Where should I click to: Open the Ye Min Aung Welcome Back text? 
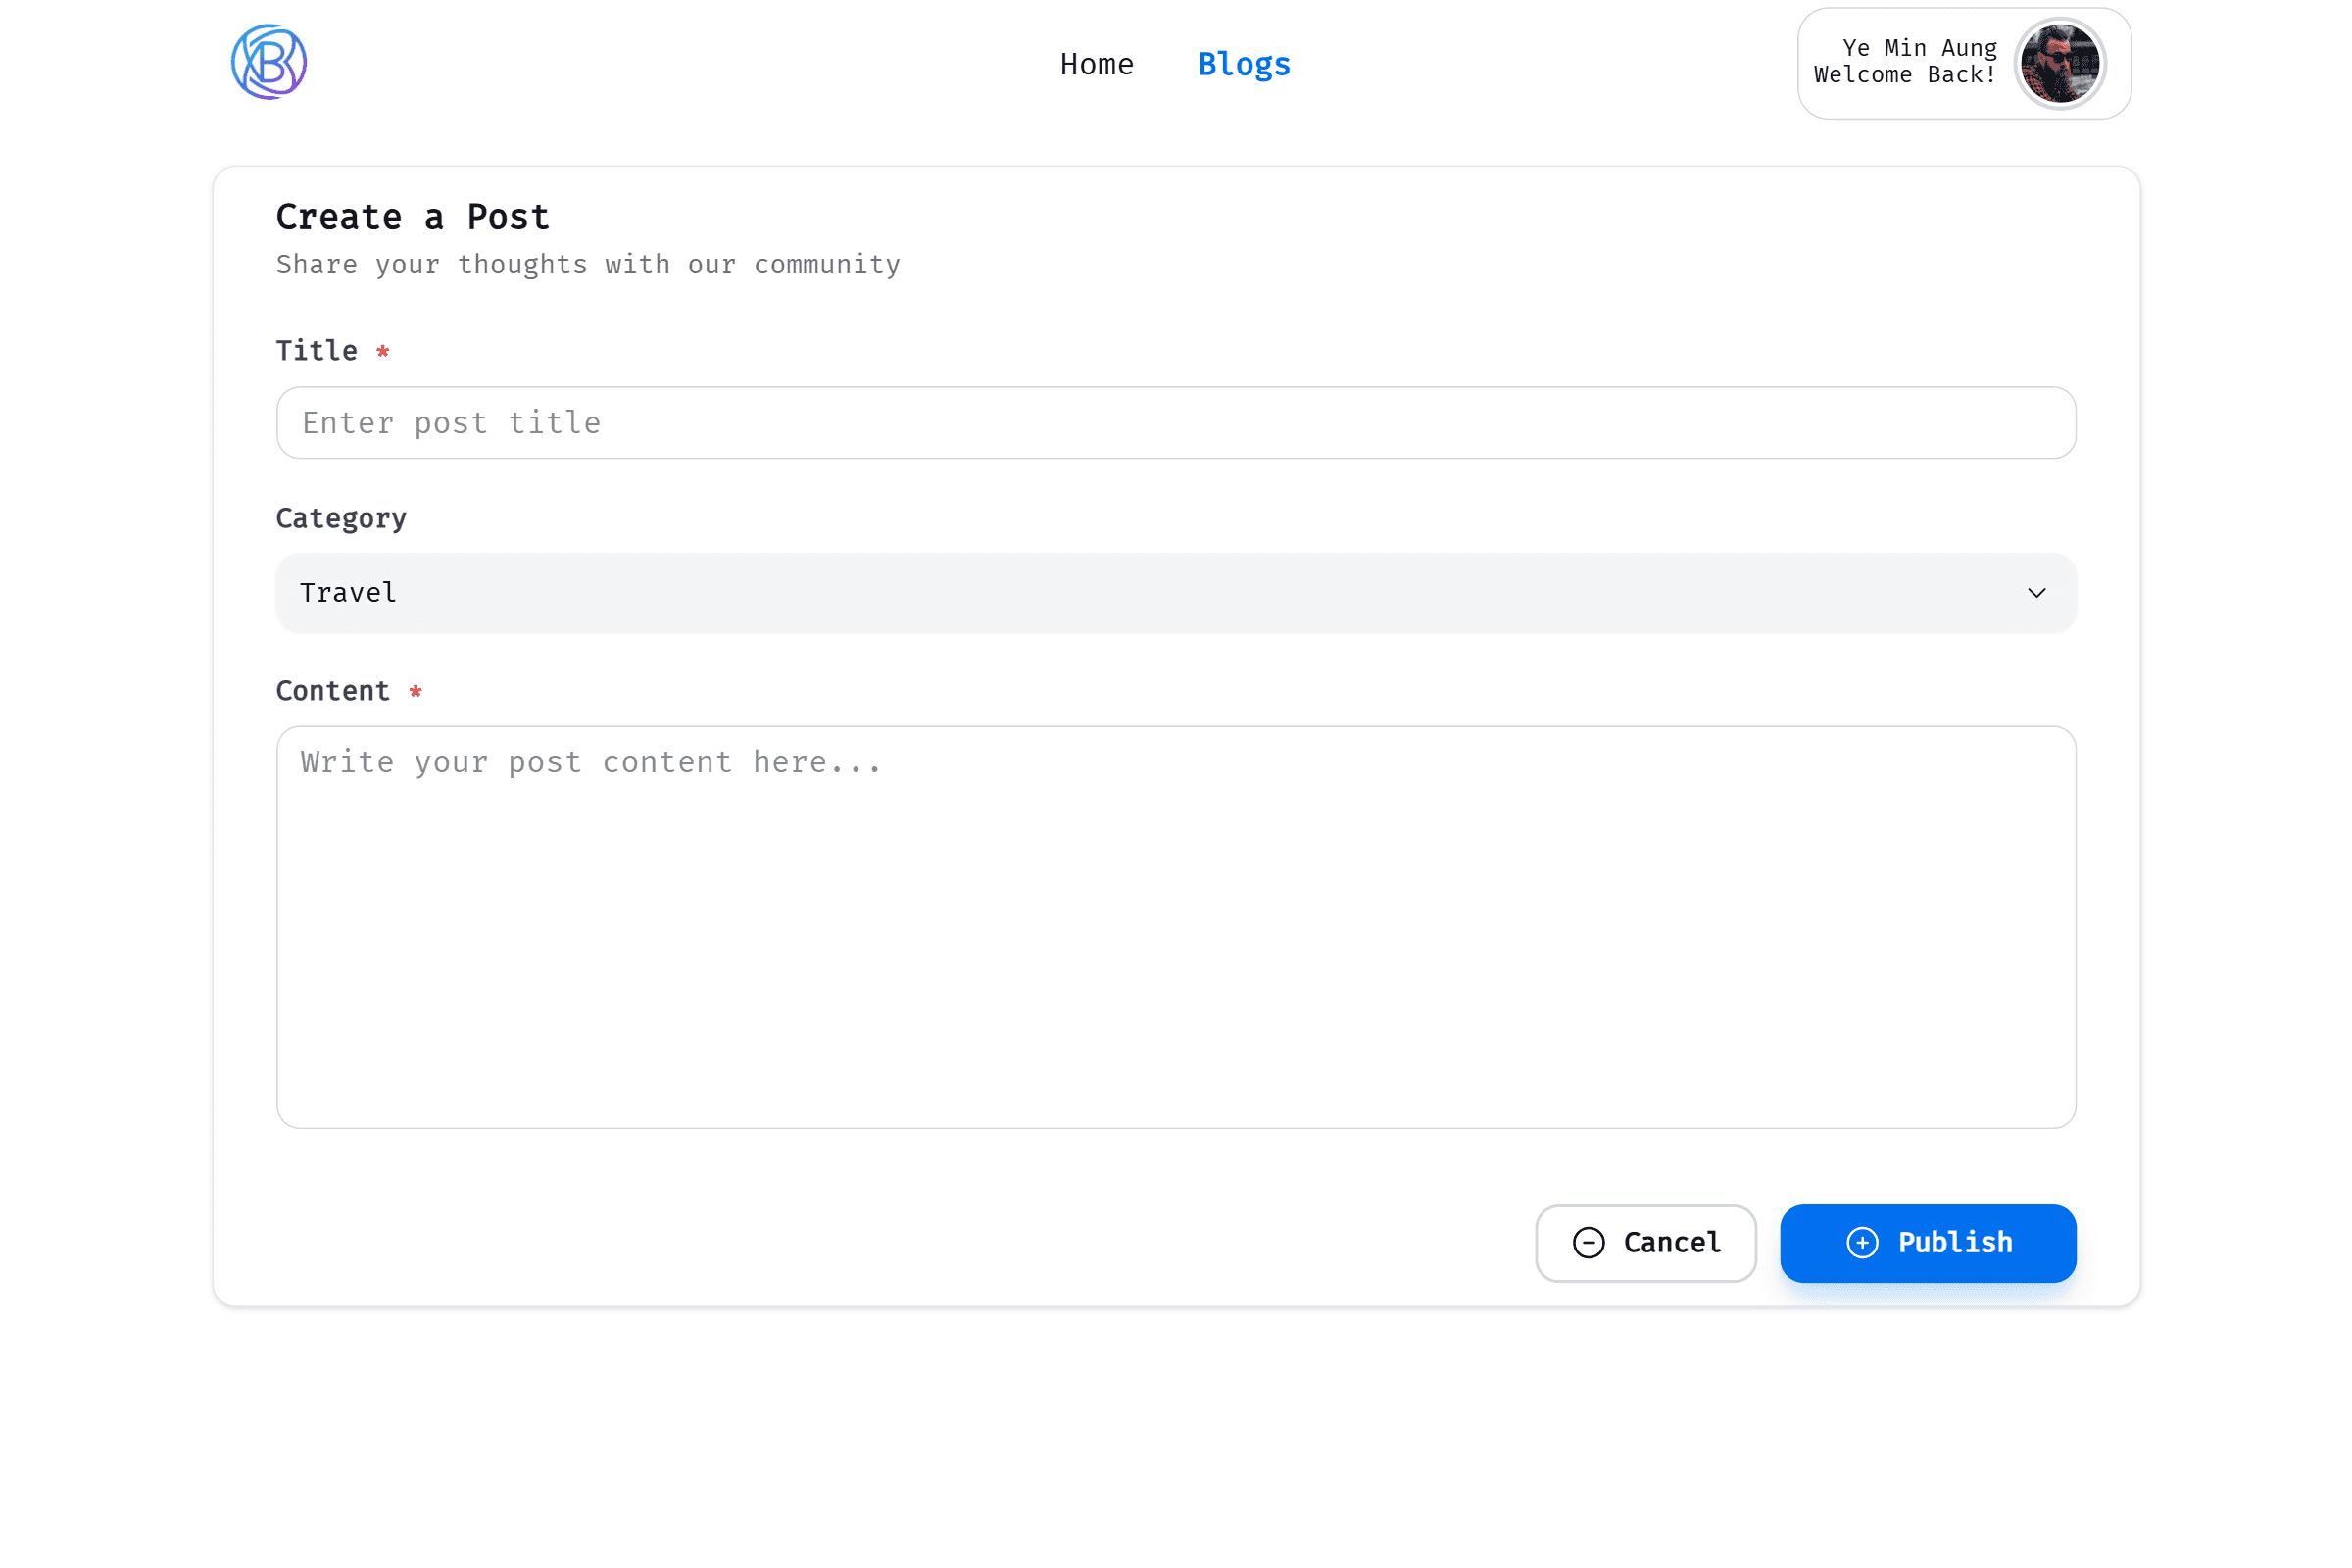1906,61
